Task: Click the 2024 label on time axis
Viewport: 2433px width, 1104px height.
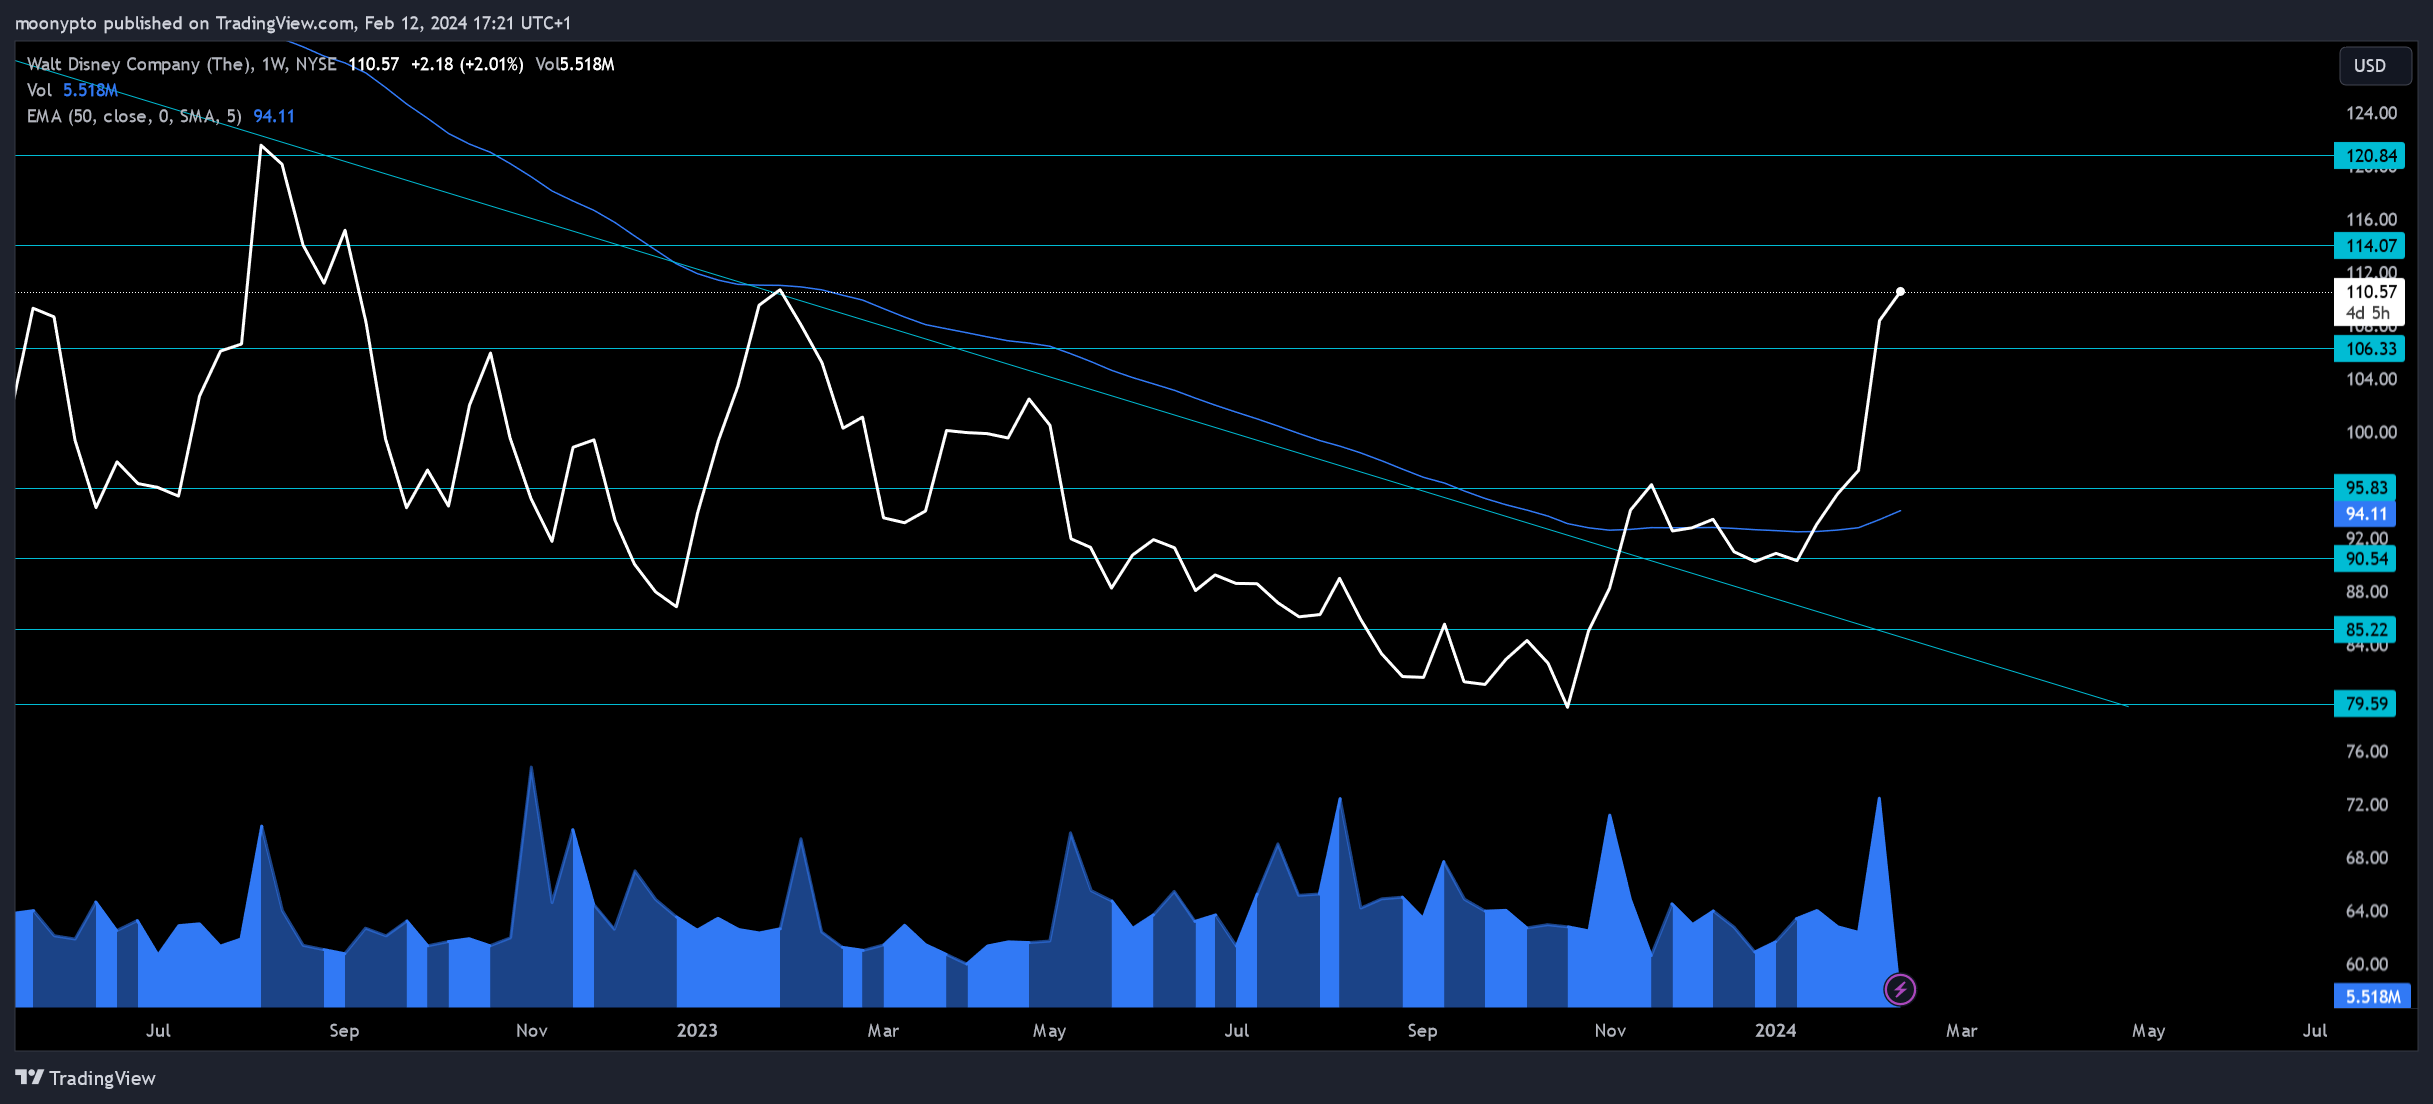Action: 1775,1031
